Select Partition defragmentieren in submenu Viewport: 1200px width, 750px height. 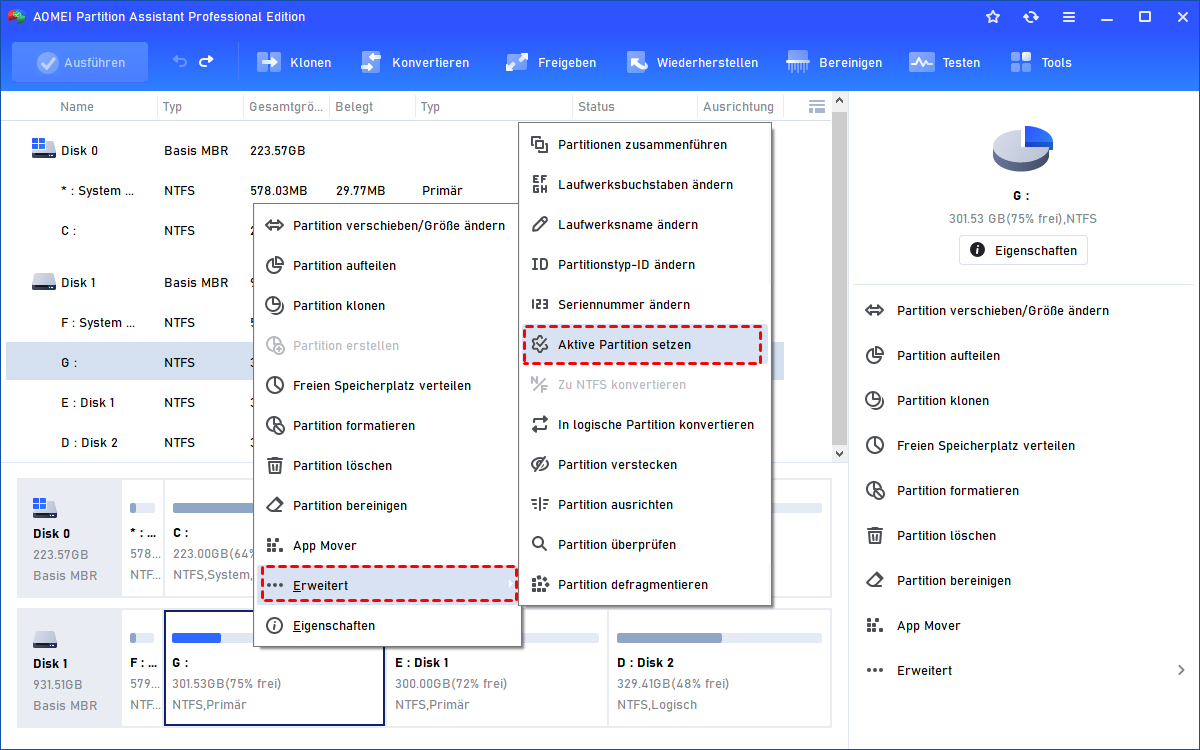644,585
